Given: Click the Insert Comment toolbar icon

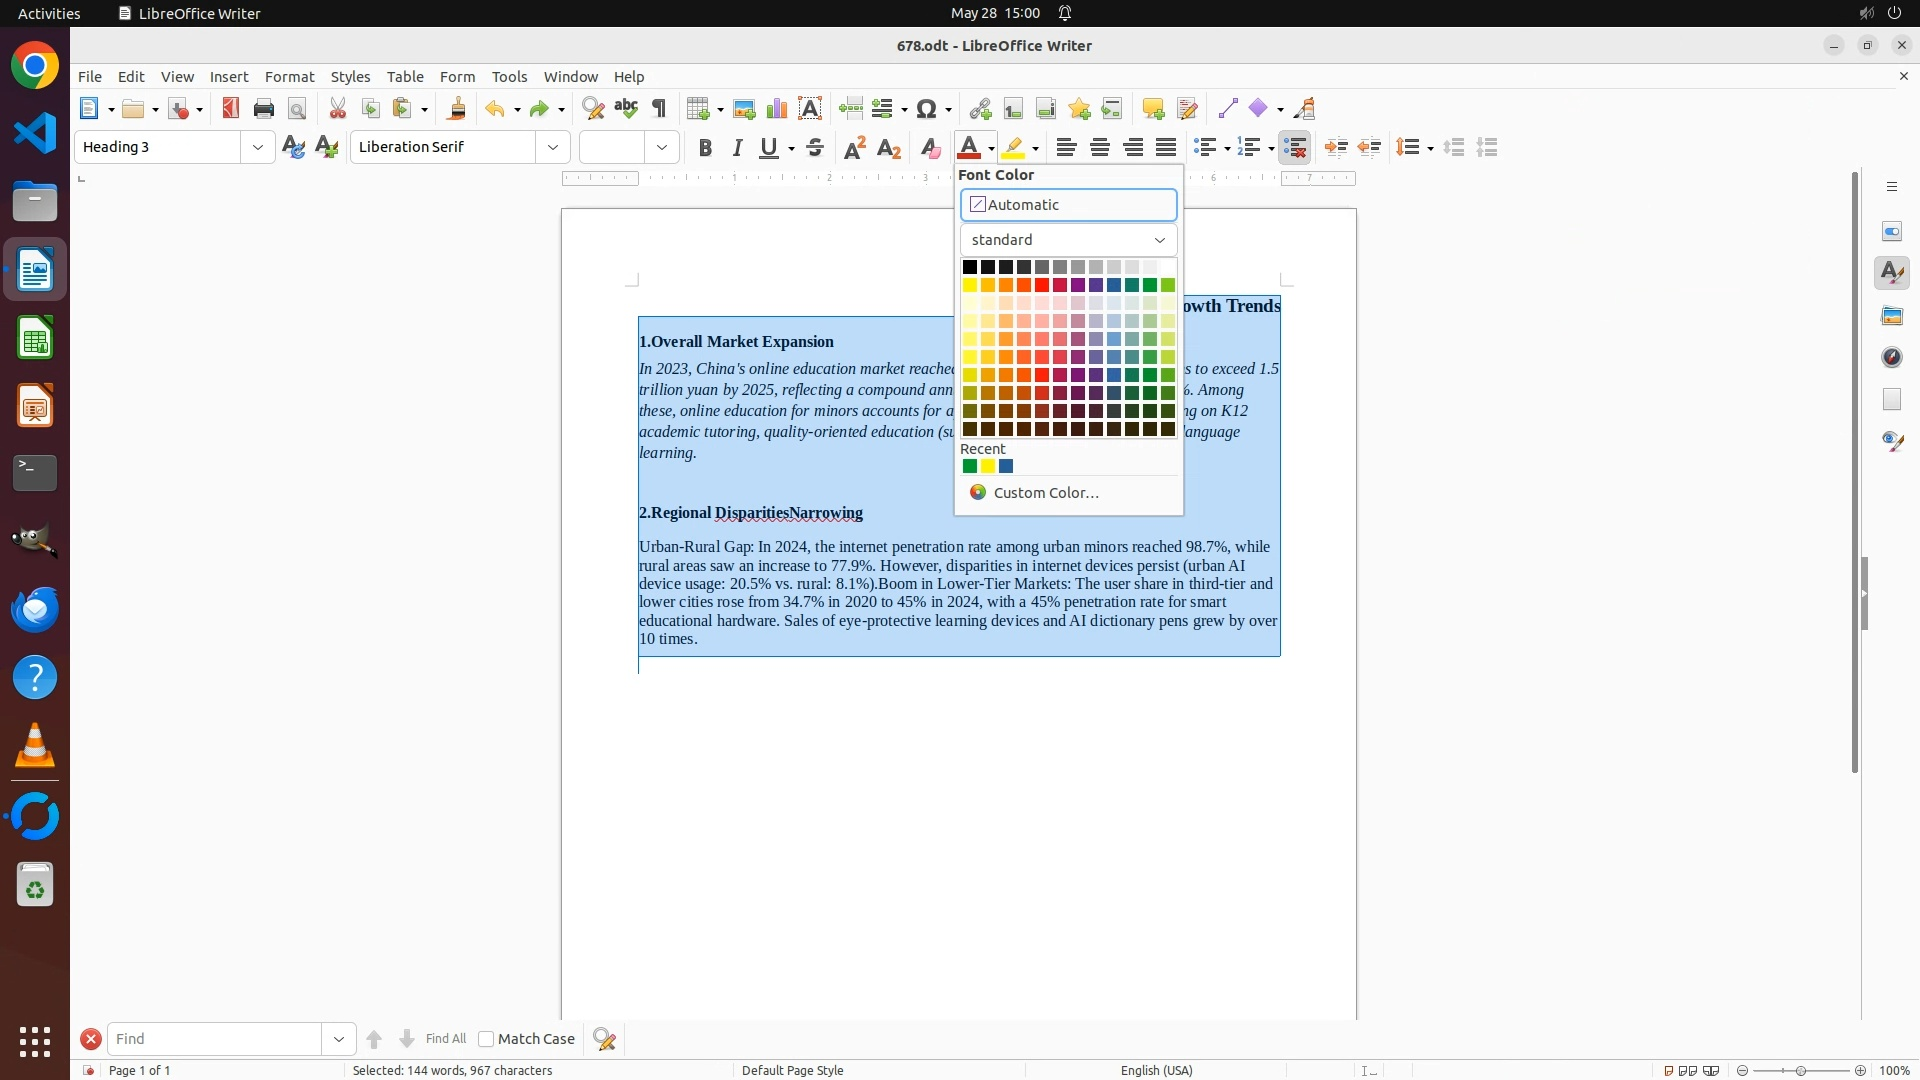Looking at the screenshot, I should [x=1153, y=109].
